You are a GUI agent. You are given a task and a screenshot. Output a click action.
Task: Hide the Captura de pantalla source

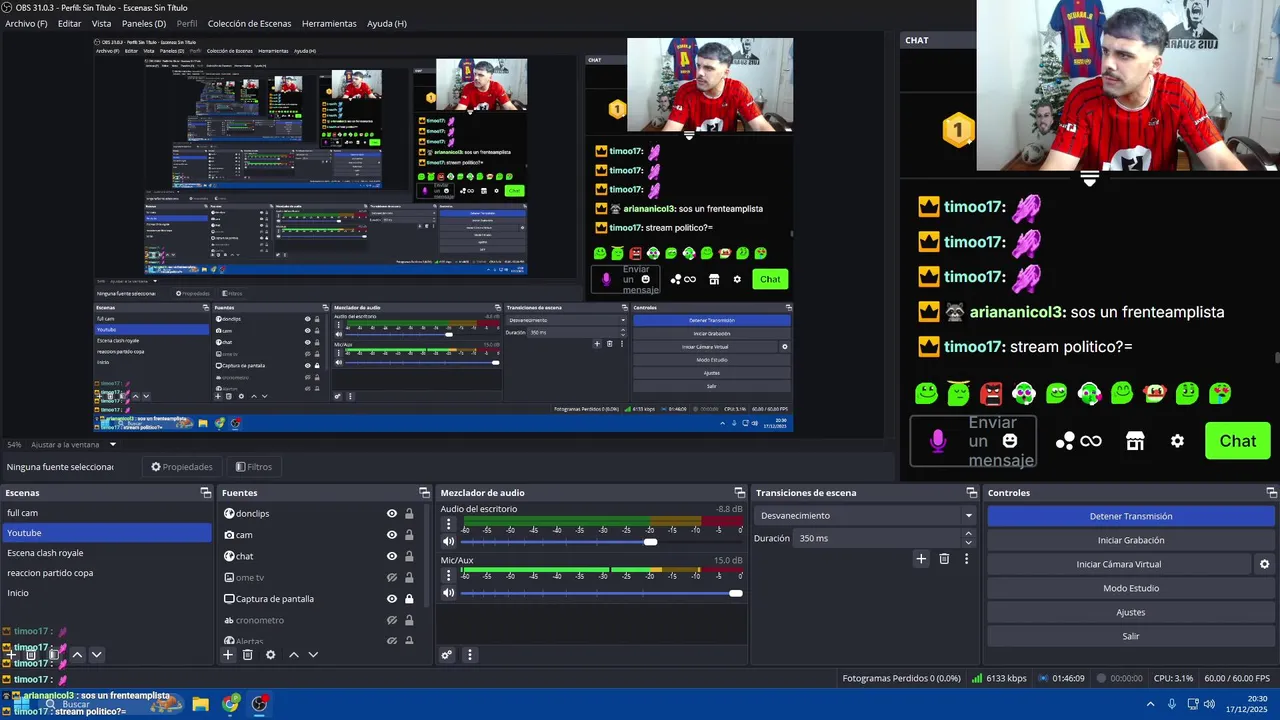coord(392,599)
